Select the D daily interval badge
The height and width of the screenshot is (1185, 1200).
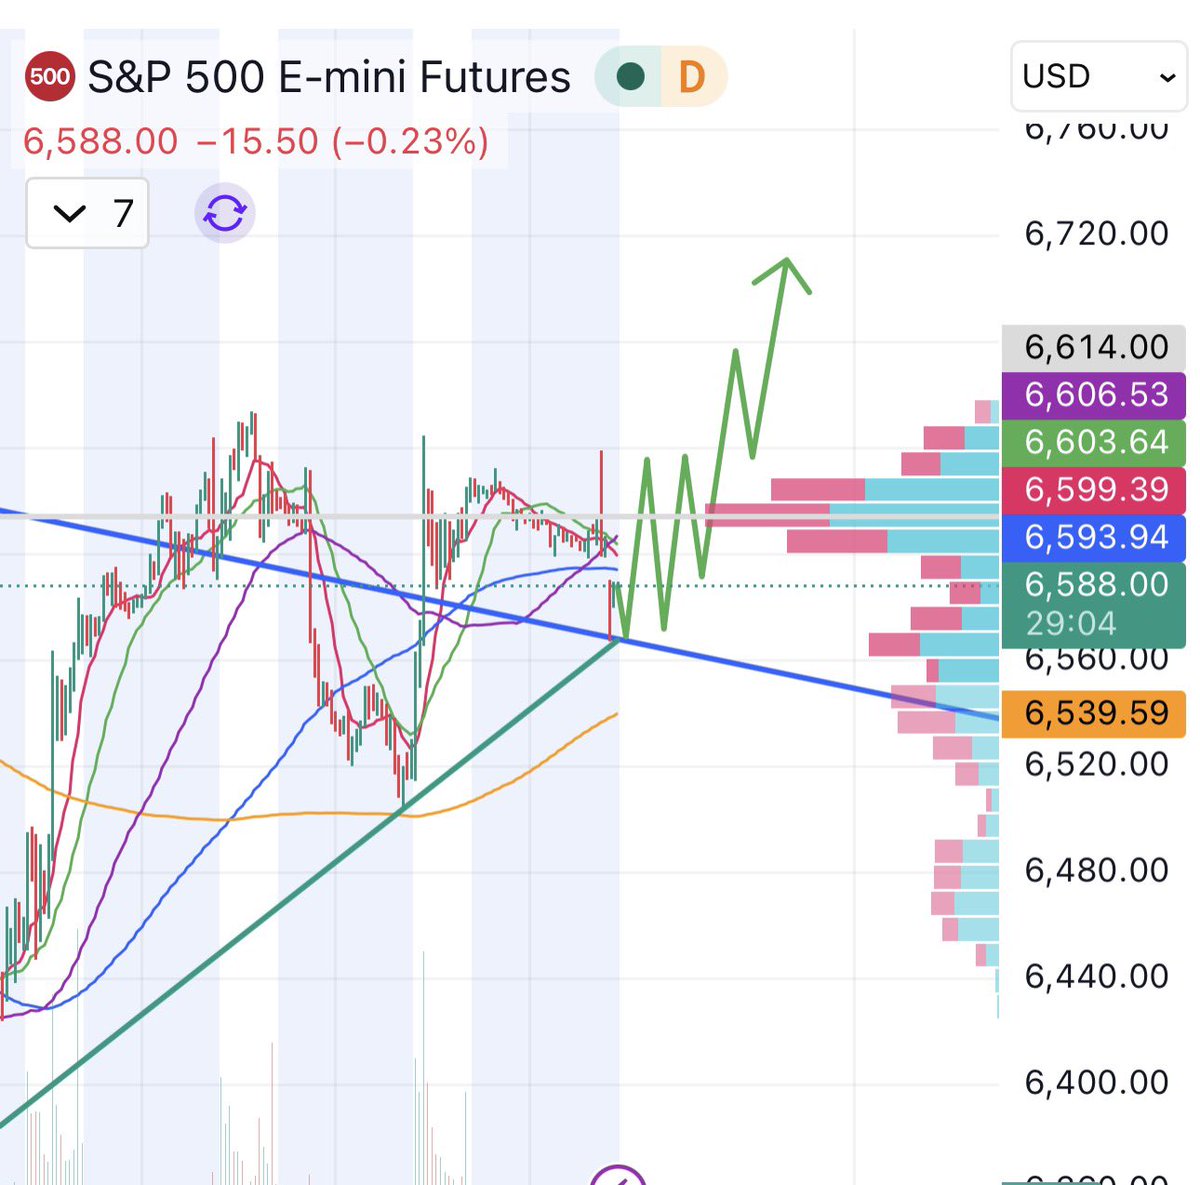click(692, 77)
